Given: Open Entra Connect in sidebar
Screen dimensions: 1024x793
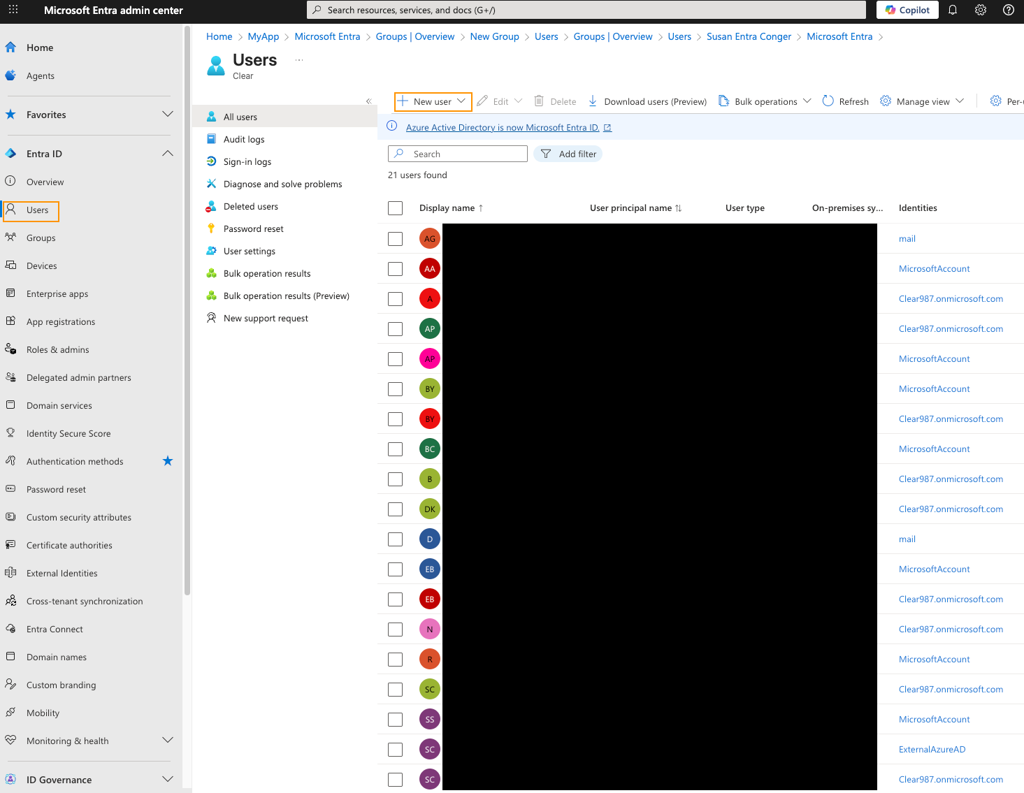Looking at the screenshot, I should point(54,629).
